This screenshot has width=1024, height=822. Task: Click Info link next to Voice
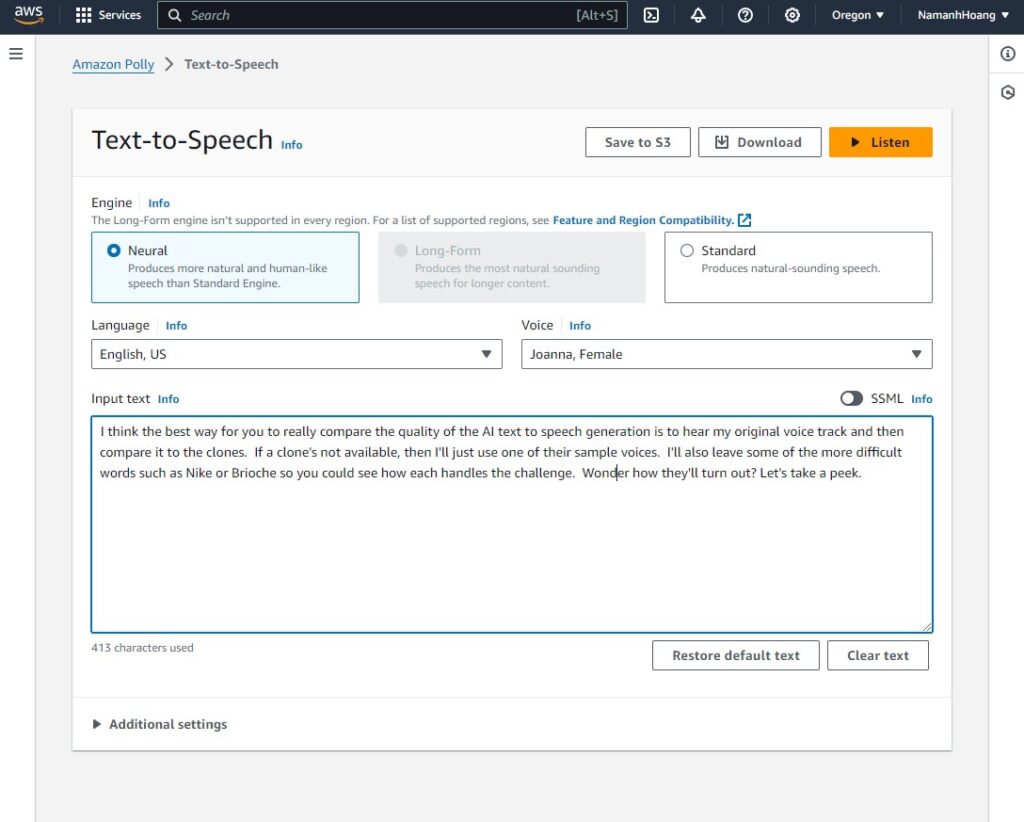pyautogui.click(x=580, y=326)
